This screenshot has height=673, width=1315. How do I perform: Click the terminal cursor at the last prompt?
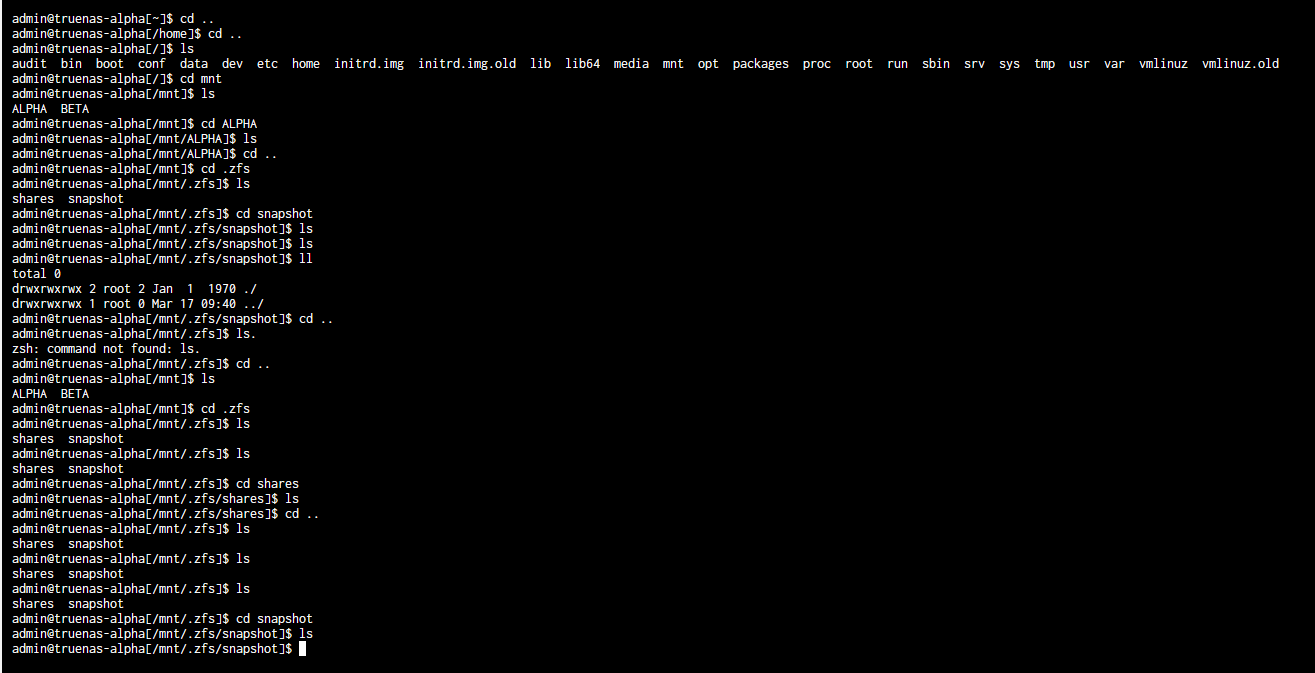click(302, 649)
